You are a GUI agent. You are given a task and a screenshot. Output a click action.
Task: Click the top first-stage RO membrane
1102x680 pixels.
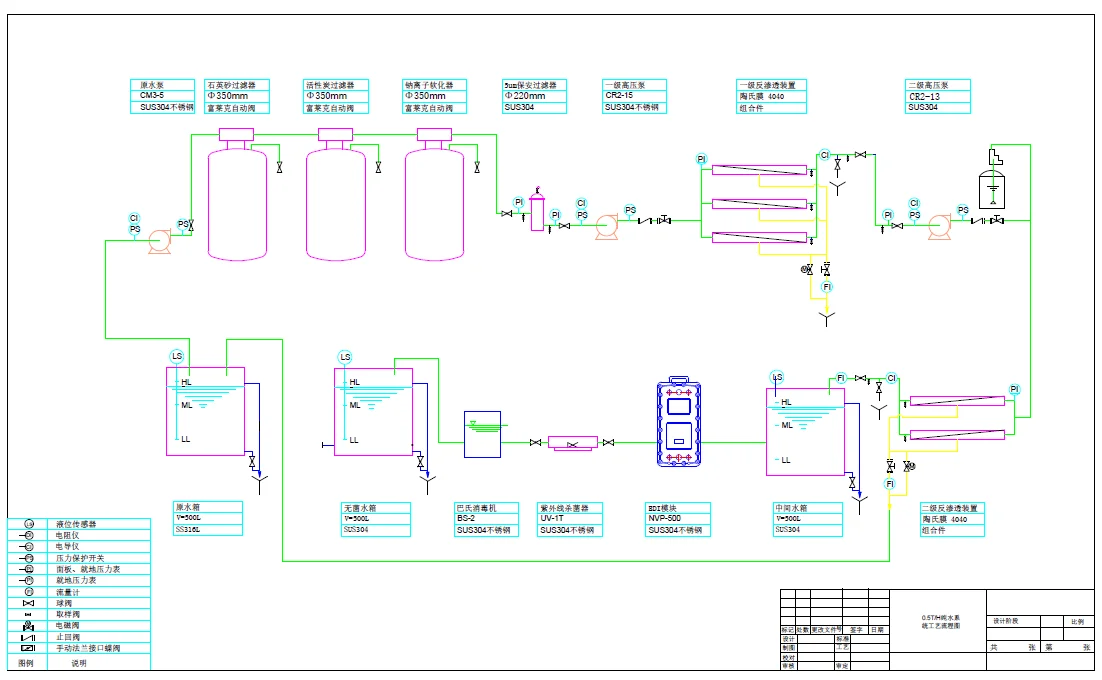tap(759, 170)
